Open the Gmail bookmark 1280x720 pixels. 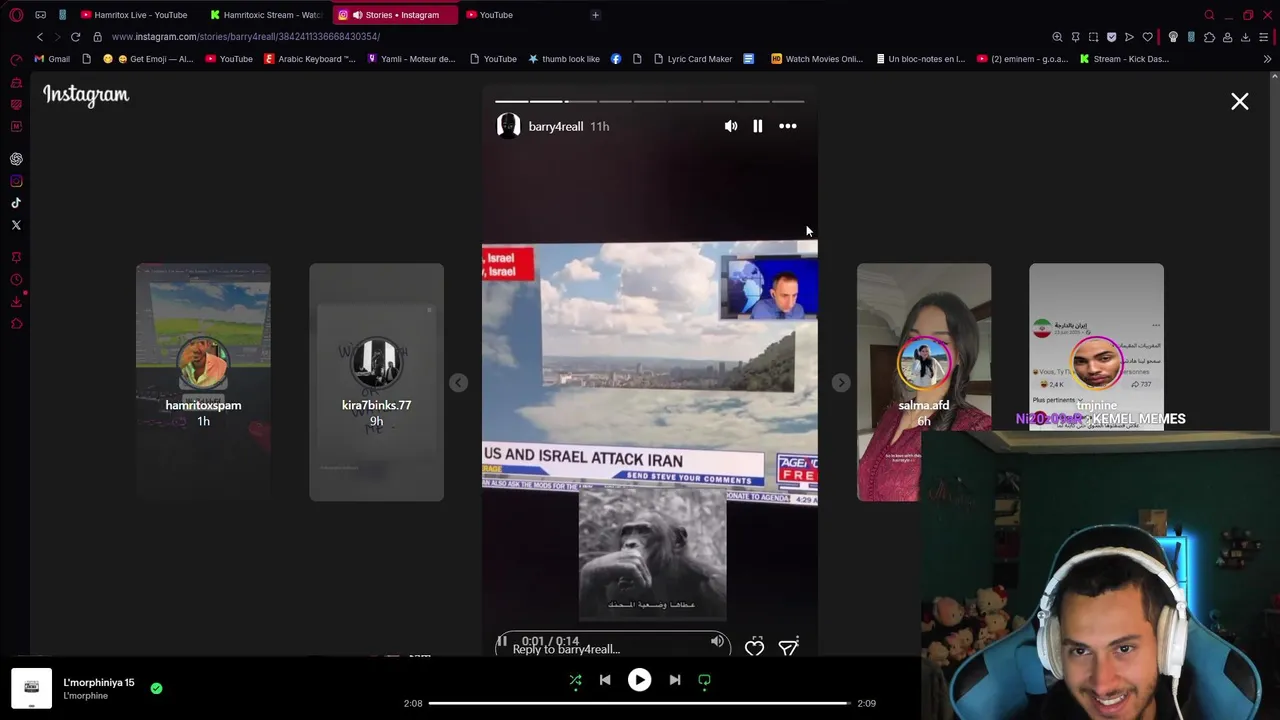click(52, 59)
